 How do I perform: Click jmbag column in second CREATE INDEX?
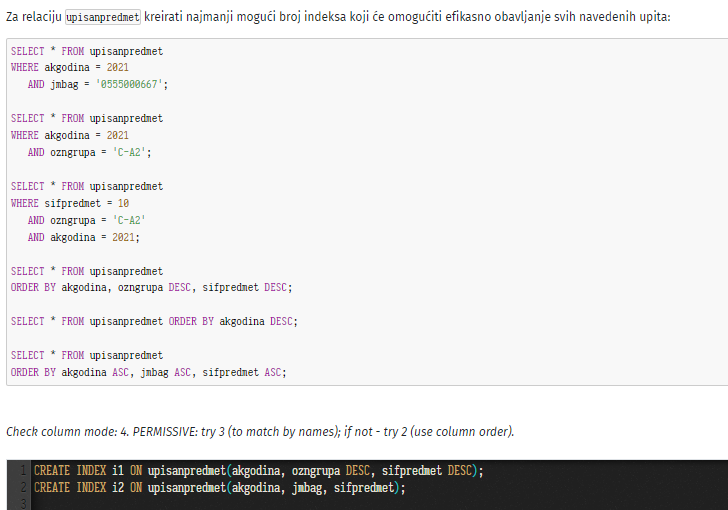tap(306, 488)
